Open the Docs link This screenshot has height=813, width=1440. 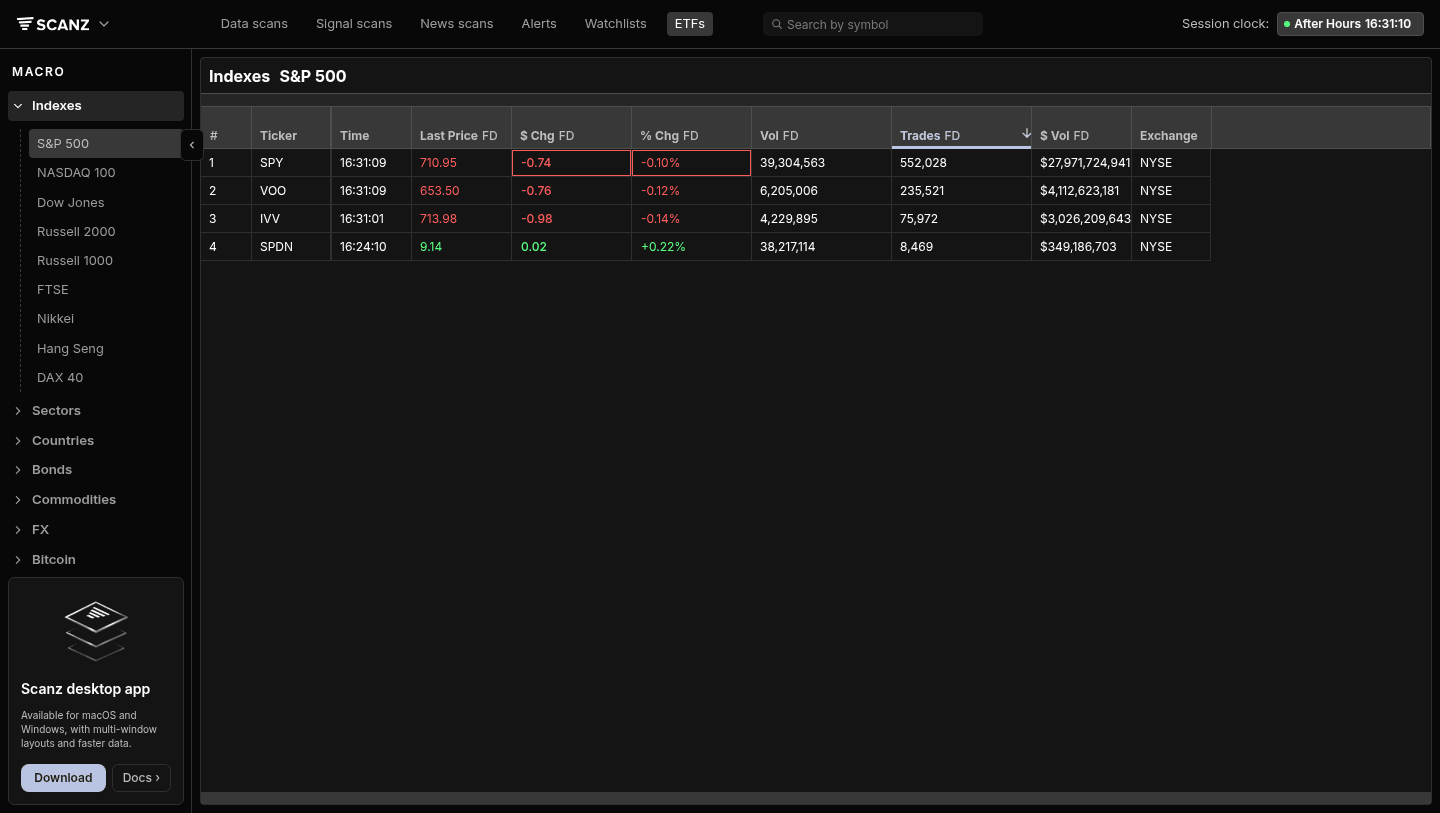pyautogui.click(x=141, y=778)
